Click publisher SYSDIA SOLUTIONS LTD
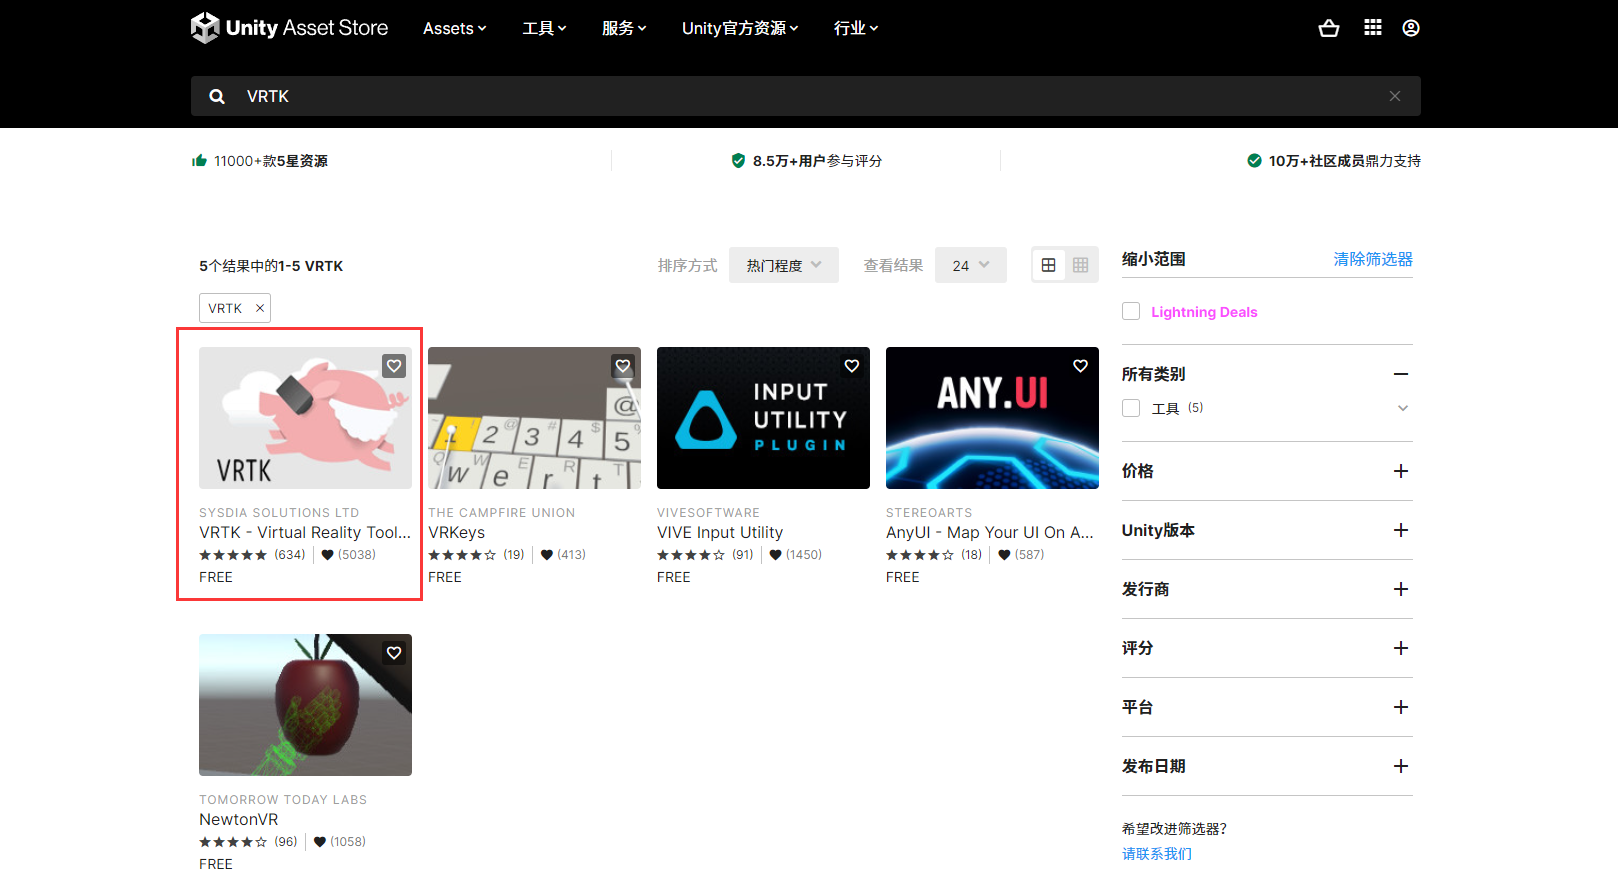Screen dimensions: 1618x873 click(279, 512)
